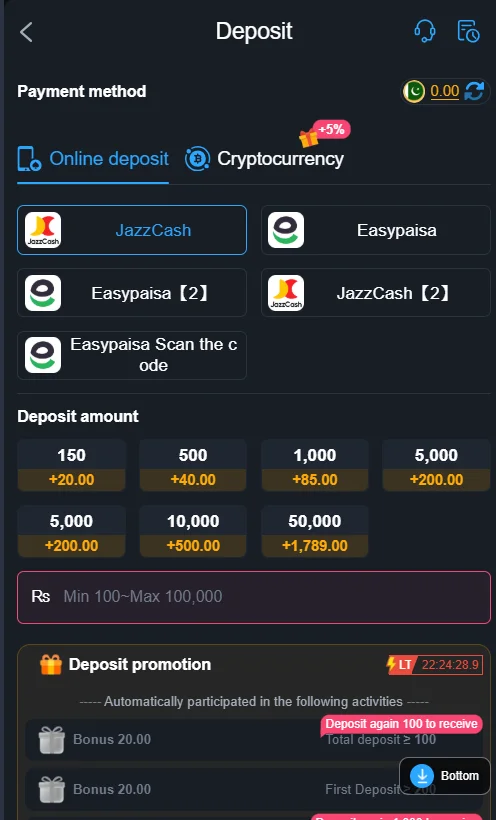Go back using the left arrow icon
496x820 pixels.
26,32
